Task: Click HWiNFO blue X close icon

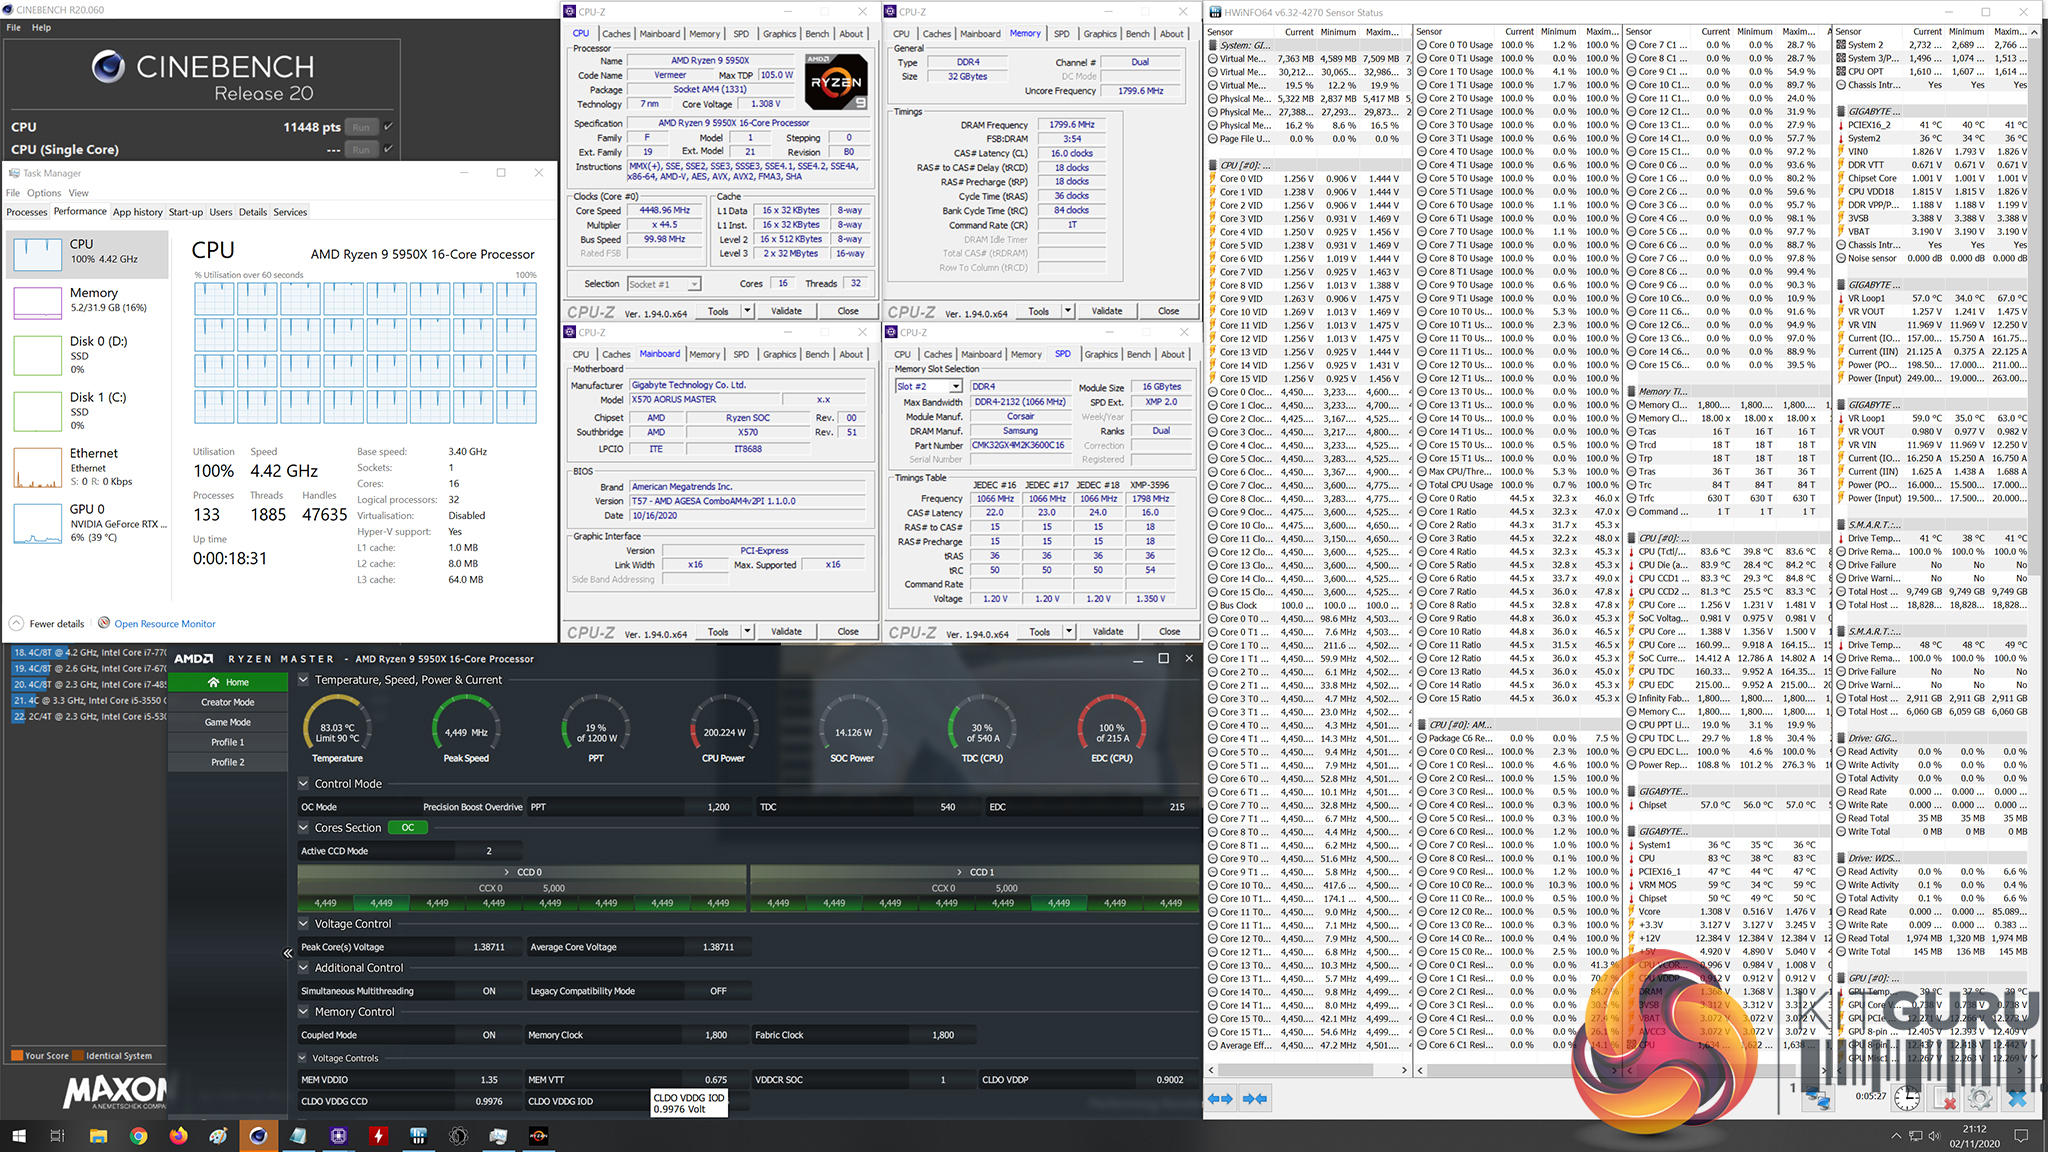Action: pyautogui.click(x=2017, y=1100)
